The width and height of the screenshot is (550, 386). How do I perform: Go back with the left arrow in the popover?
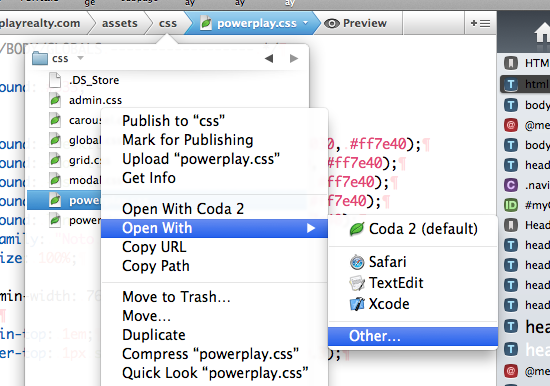click(x=269, y=58)
